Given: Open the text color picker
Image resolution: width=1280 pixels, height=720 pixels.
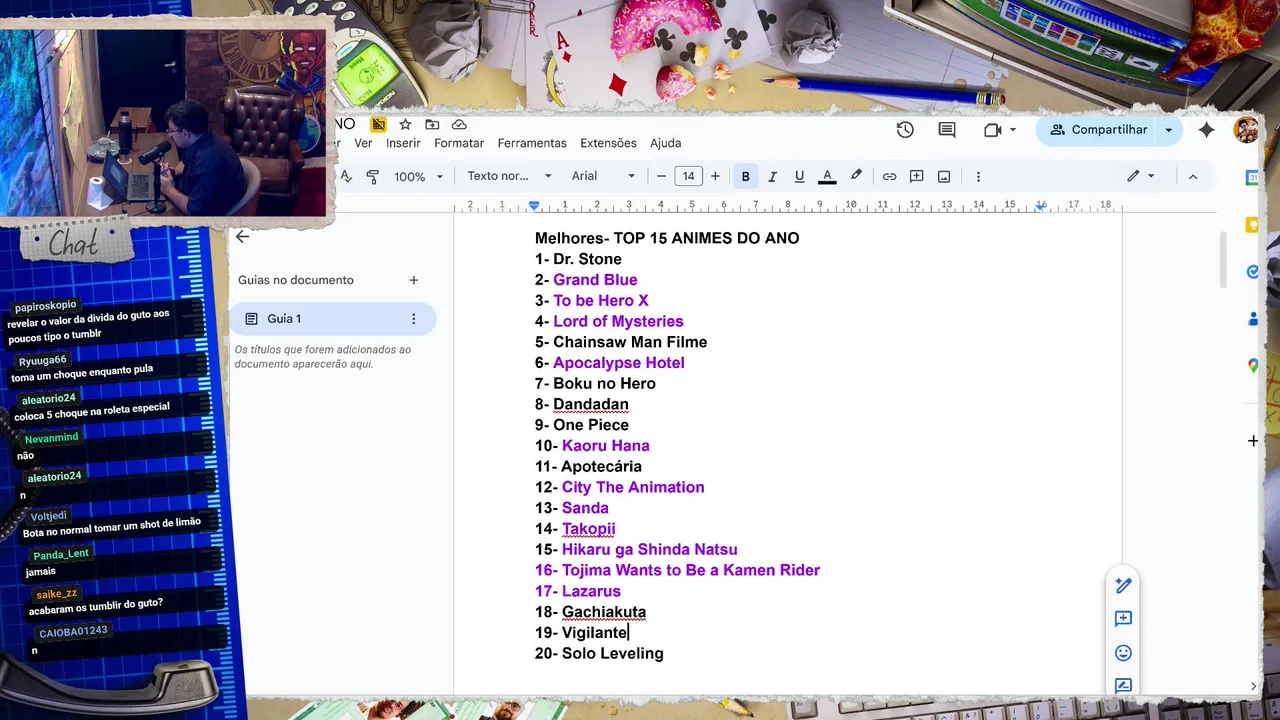Looking at the screenshot, I should [827, 176].
